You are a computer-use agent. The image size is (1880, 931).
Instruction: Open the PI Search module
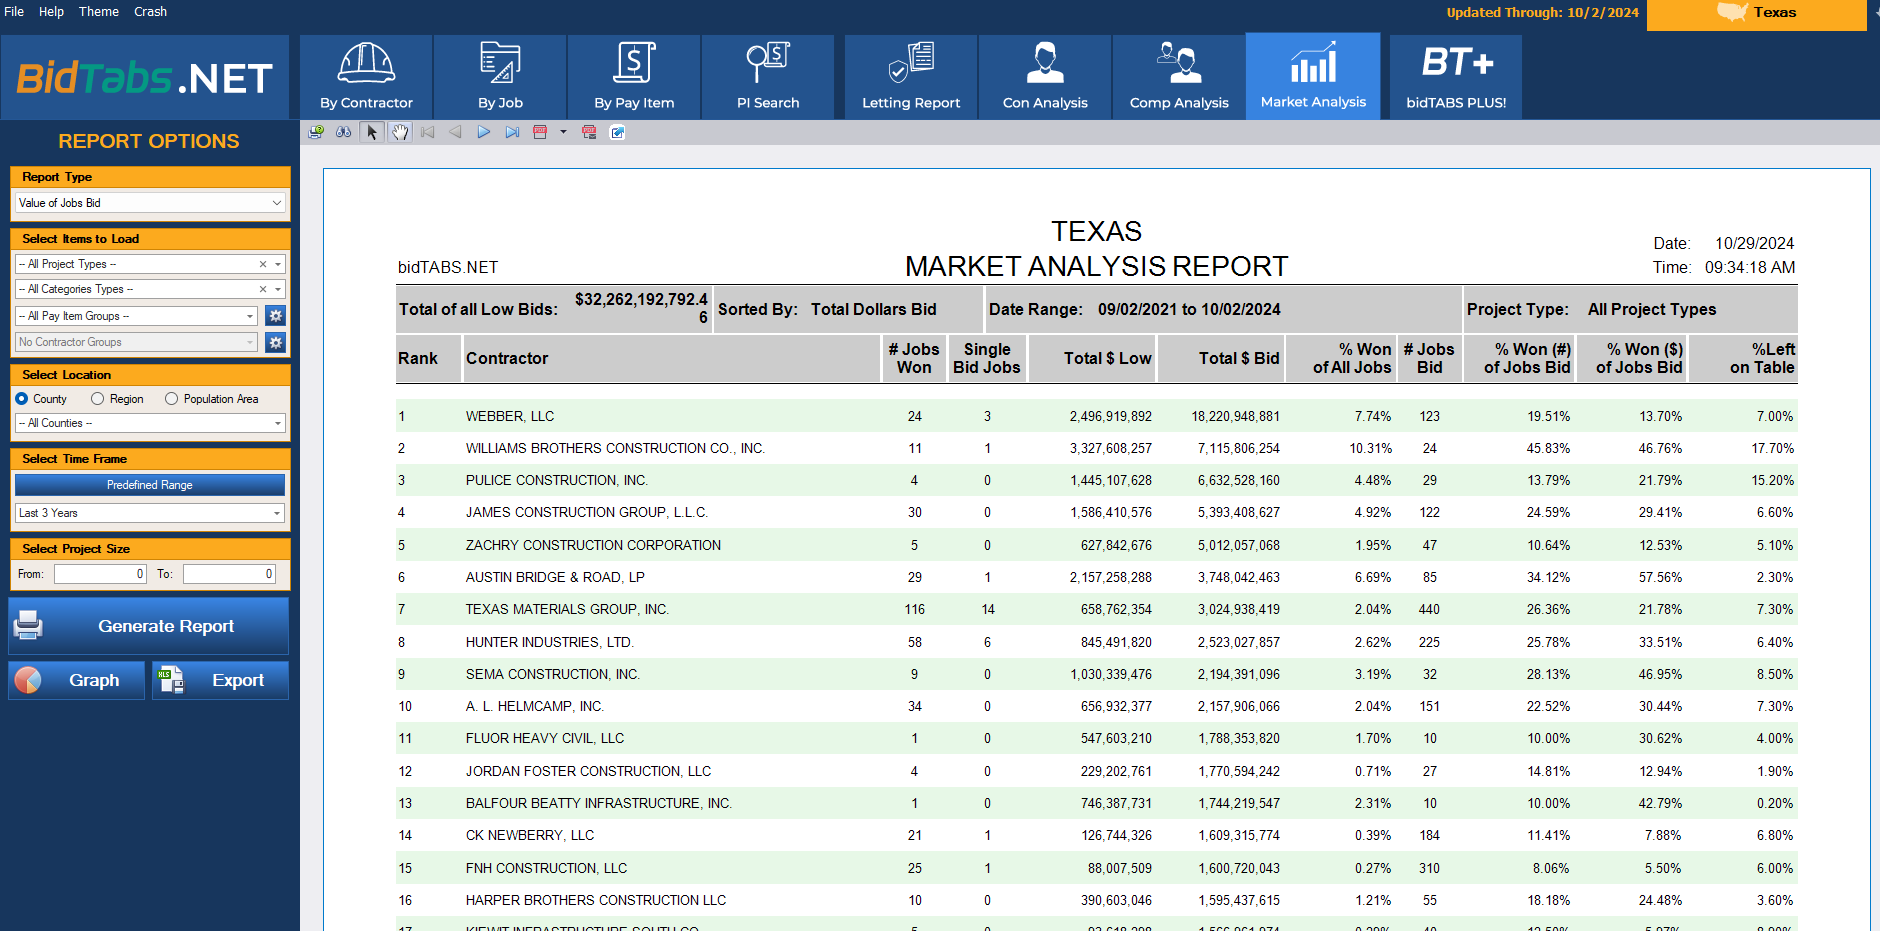click(768, 77)
